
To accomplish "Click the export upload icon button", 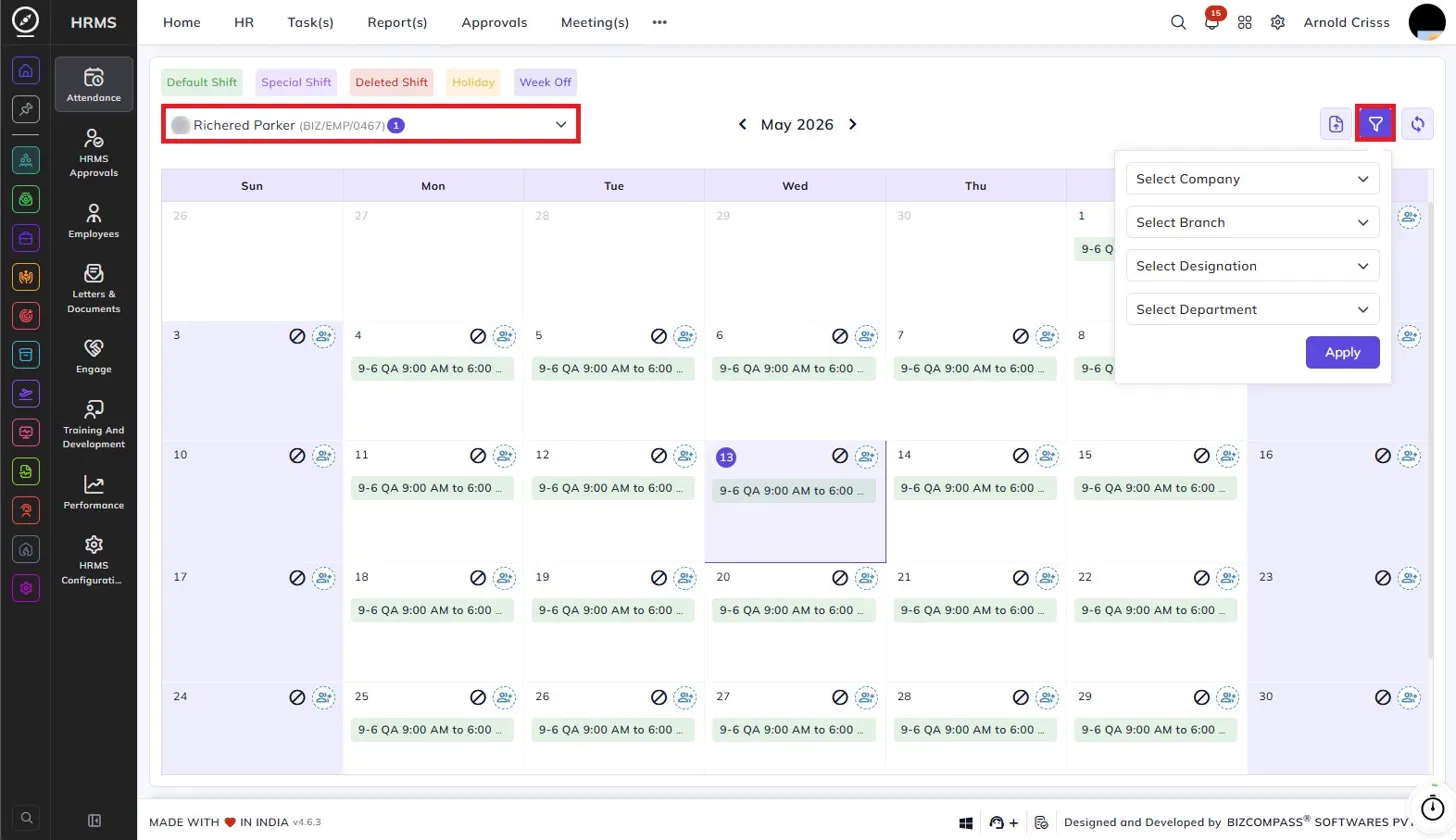I will pyautogui.click(x=1335, y=124).
